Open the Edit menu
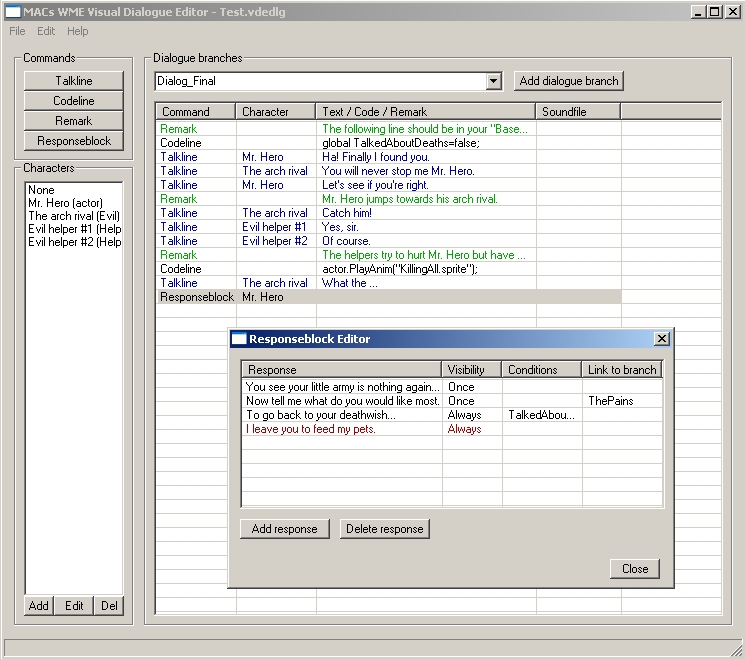Screen dimensions: 745x659 (x=46, y=31)
